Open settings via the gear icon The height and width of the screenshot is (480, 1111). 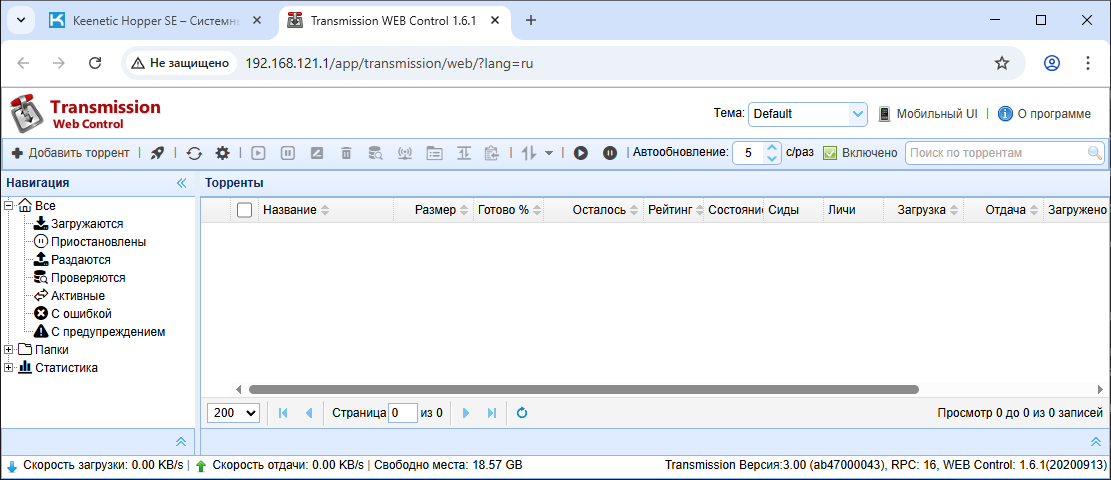pyautogui.click(x=222, y=153)
